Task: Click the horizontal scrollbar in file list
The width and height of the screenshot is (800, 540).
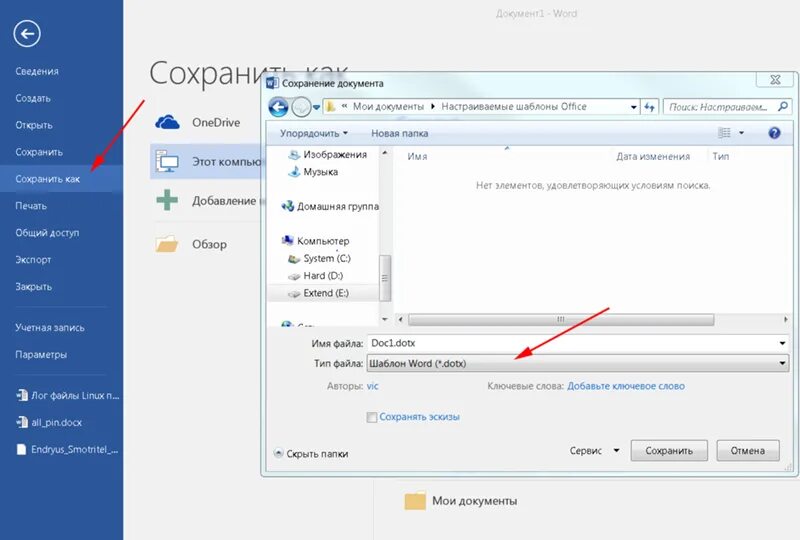Action: coord(561,320)
